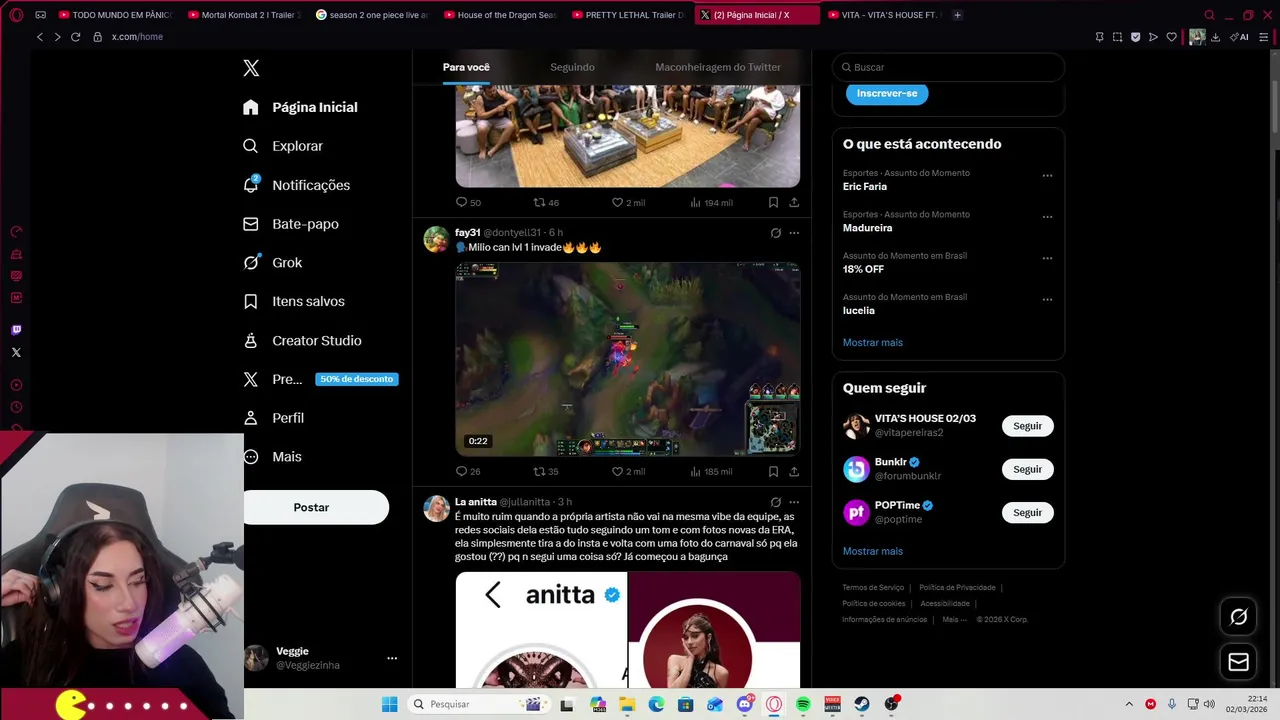Screen dimensions: 1280x720
Task: Open the anitta screenshot image
Action: (x=628, y=630)
